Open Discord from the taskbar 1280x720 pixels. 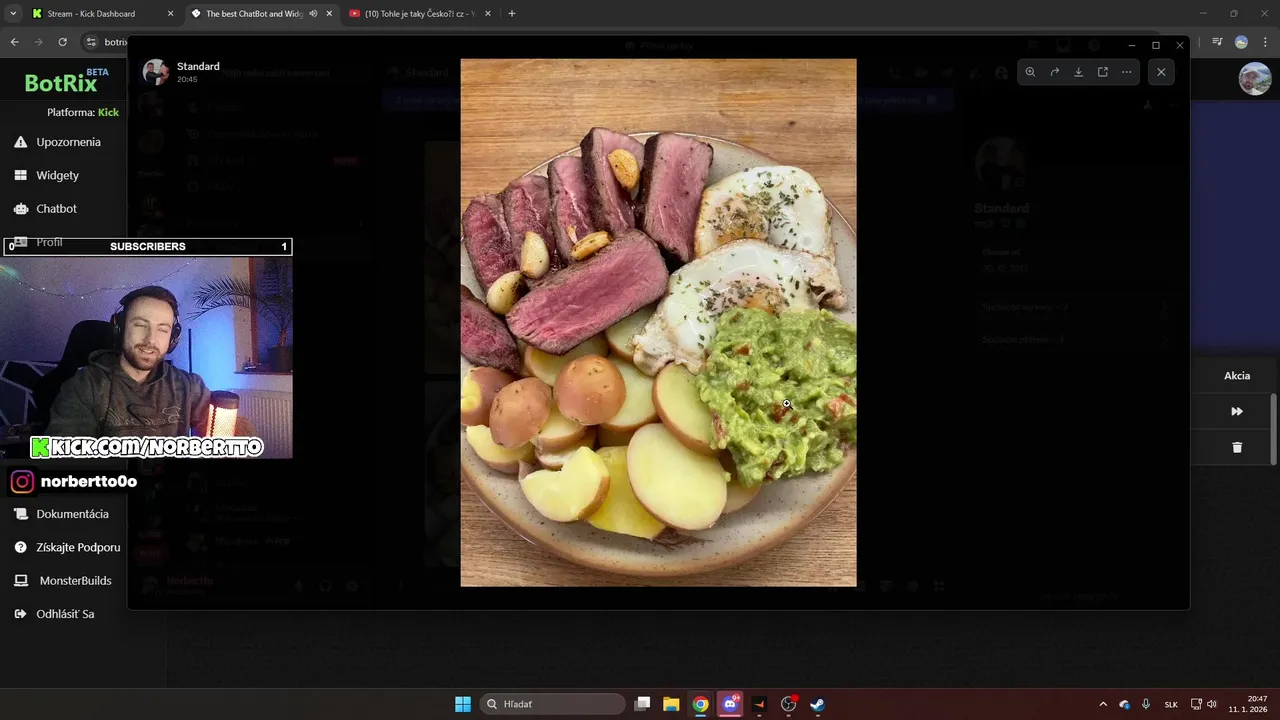(730, 704)
